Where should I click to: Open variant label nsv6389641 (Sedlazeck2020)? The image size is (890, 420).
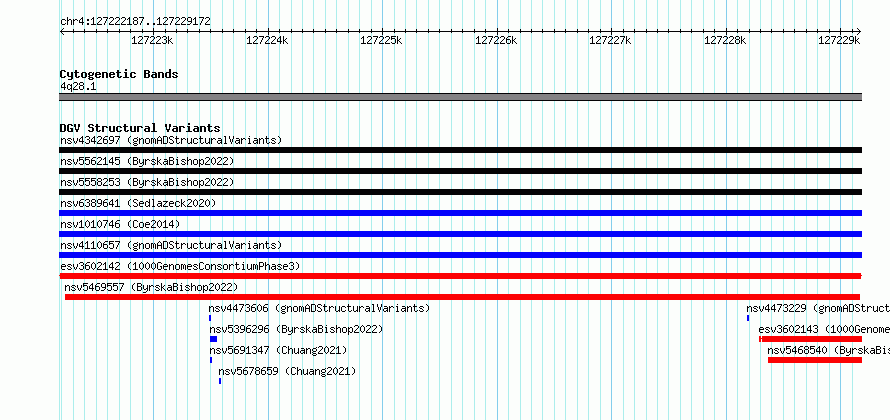click(x=138, y=203)
